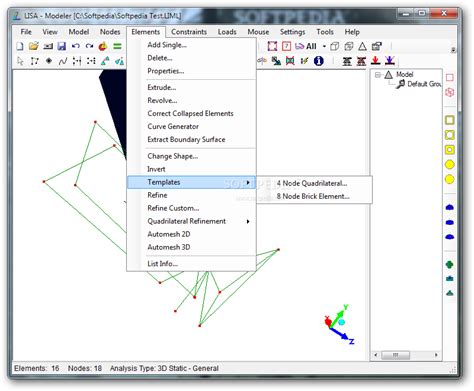This screenshot has width=474, height=391.
Task: Click the 'Analysis Type: 3D Static - General' status text
Action: coord(164,368)
